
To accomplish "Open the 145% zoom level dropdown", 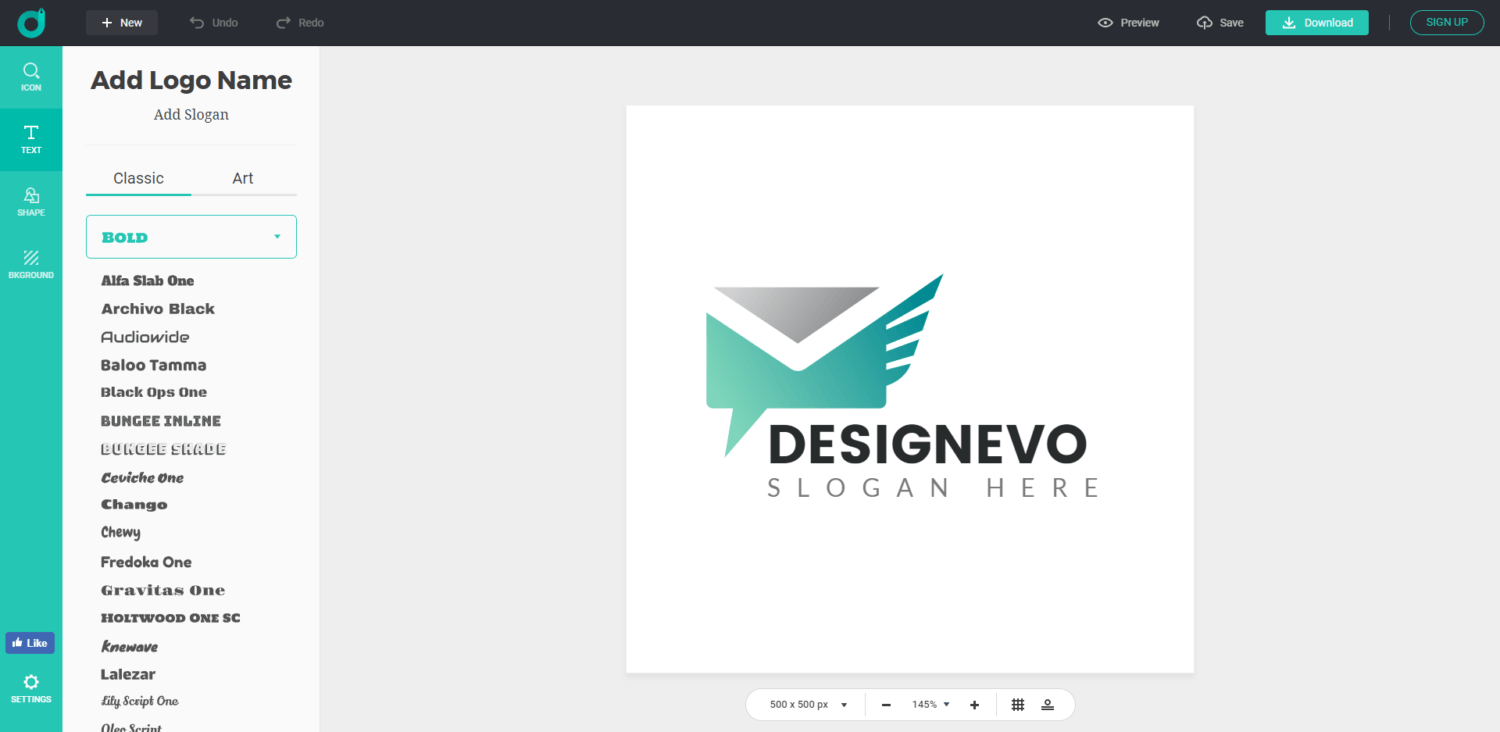I will pyautogui.click(x=931, y=705).
